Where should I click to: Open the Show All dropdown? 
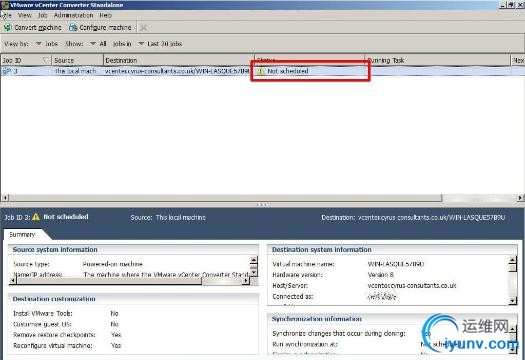pyautogui.click(x=98, y=44)
